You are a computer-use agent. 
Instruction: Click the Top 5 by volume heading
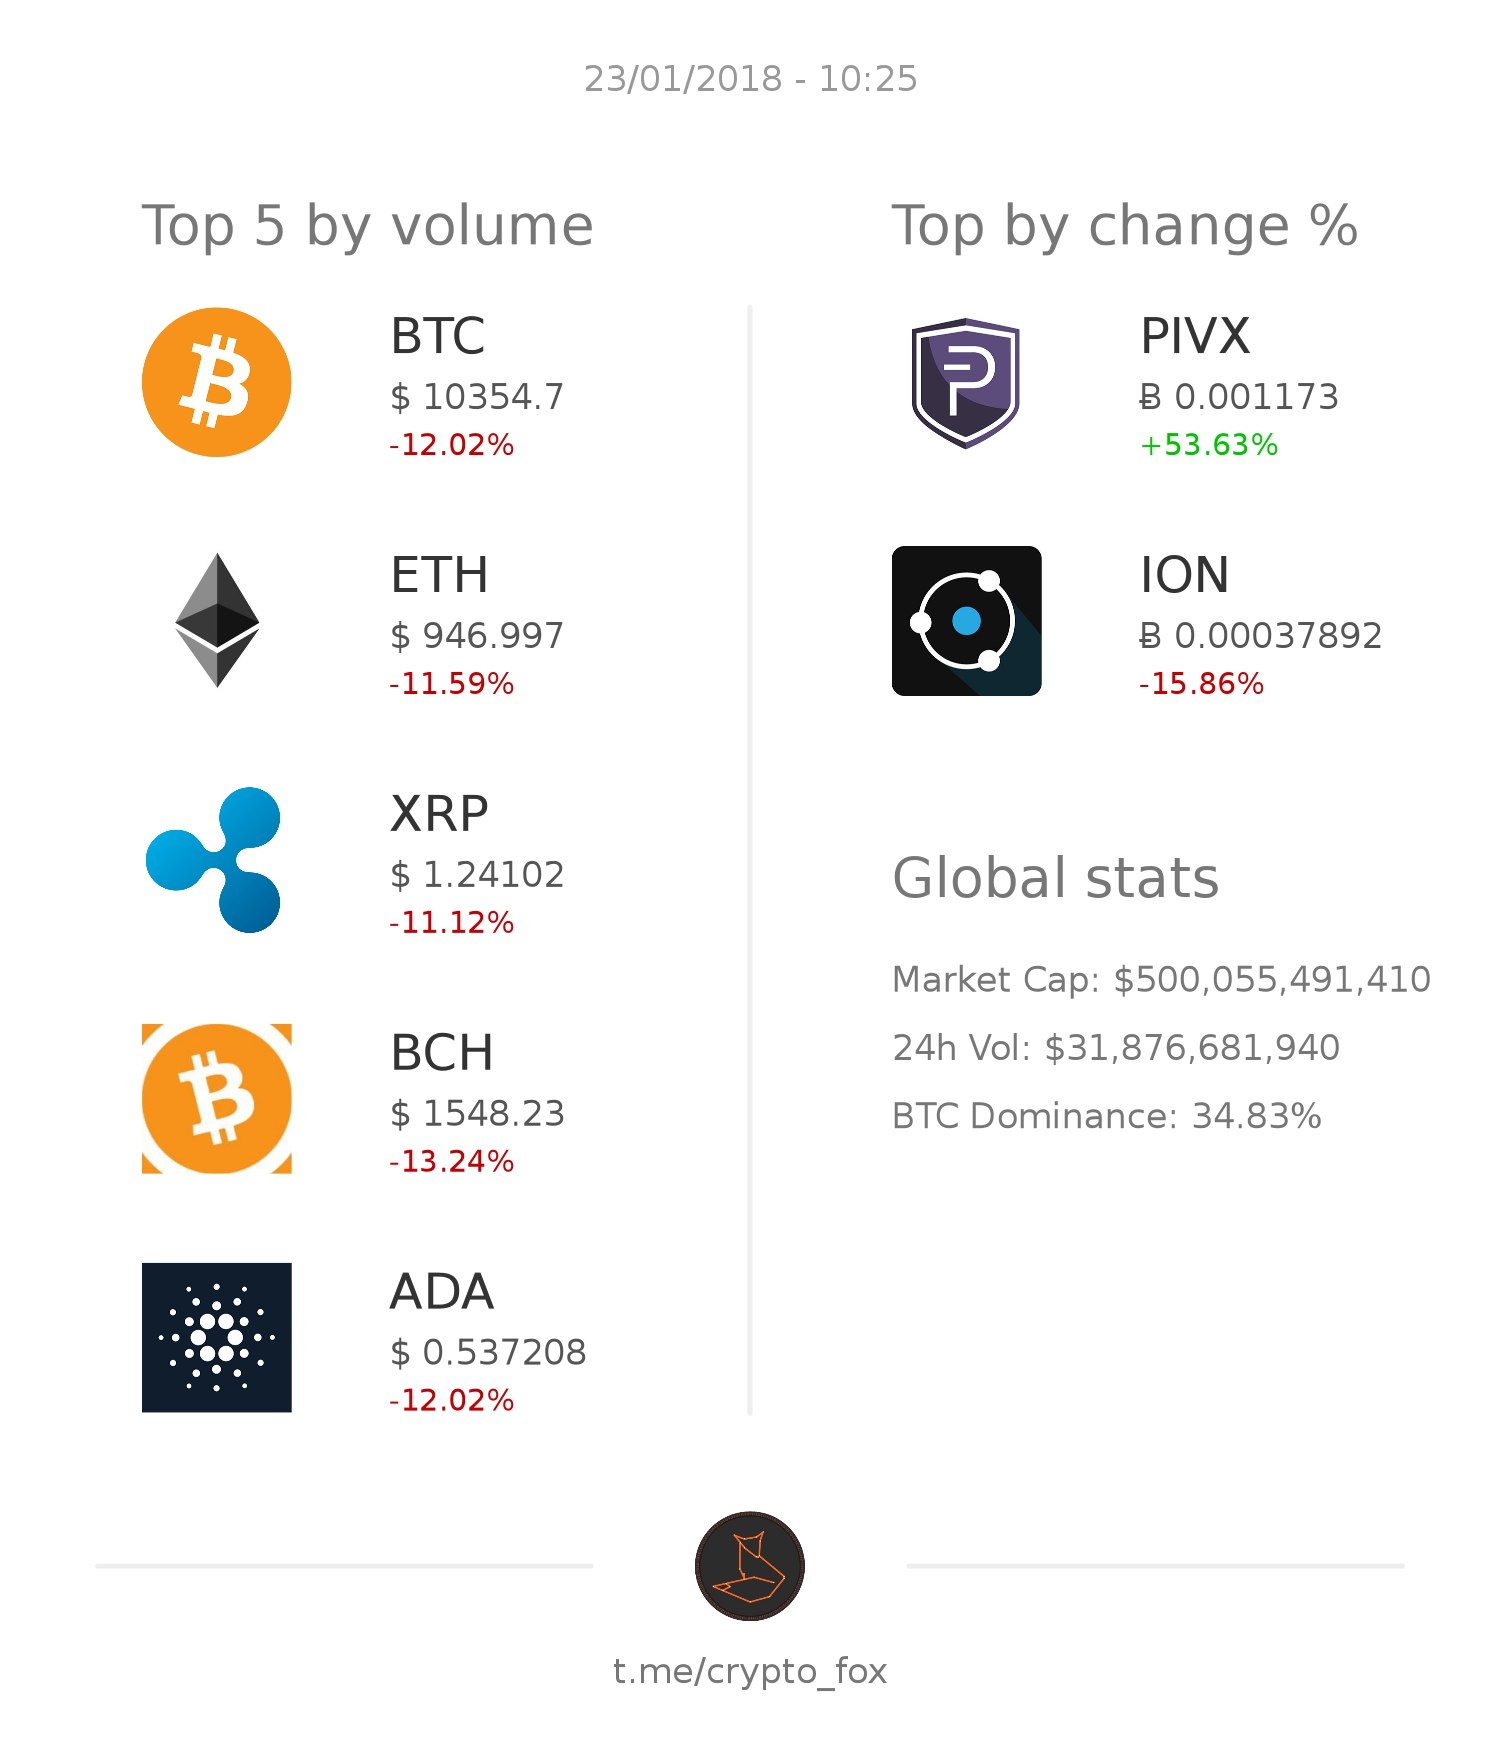[x=368, y=227]
